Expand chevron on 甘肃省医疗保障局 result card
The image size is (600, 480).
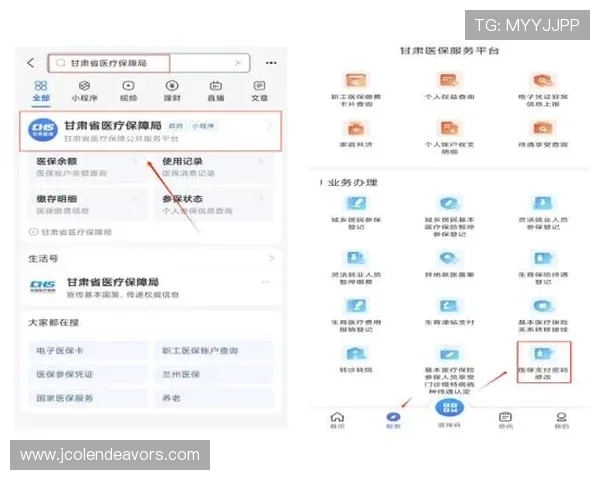(x=270, y=126)
